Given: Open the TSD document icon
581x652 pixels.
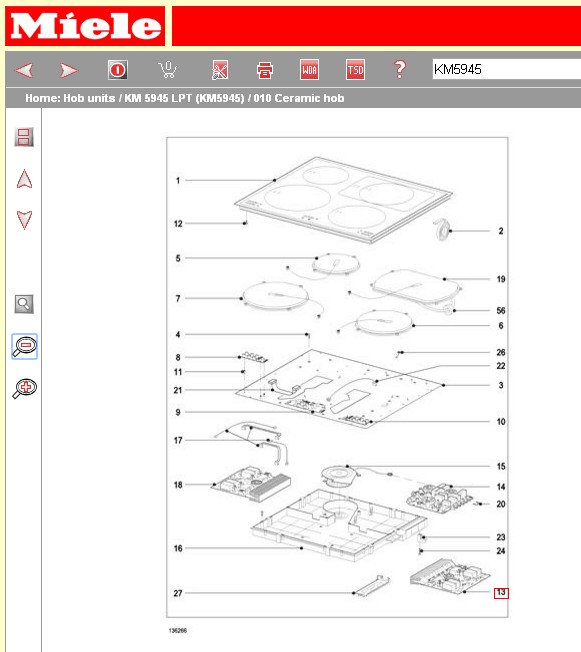Looking at the screenshot, I should 355,69.
